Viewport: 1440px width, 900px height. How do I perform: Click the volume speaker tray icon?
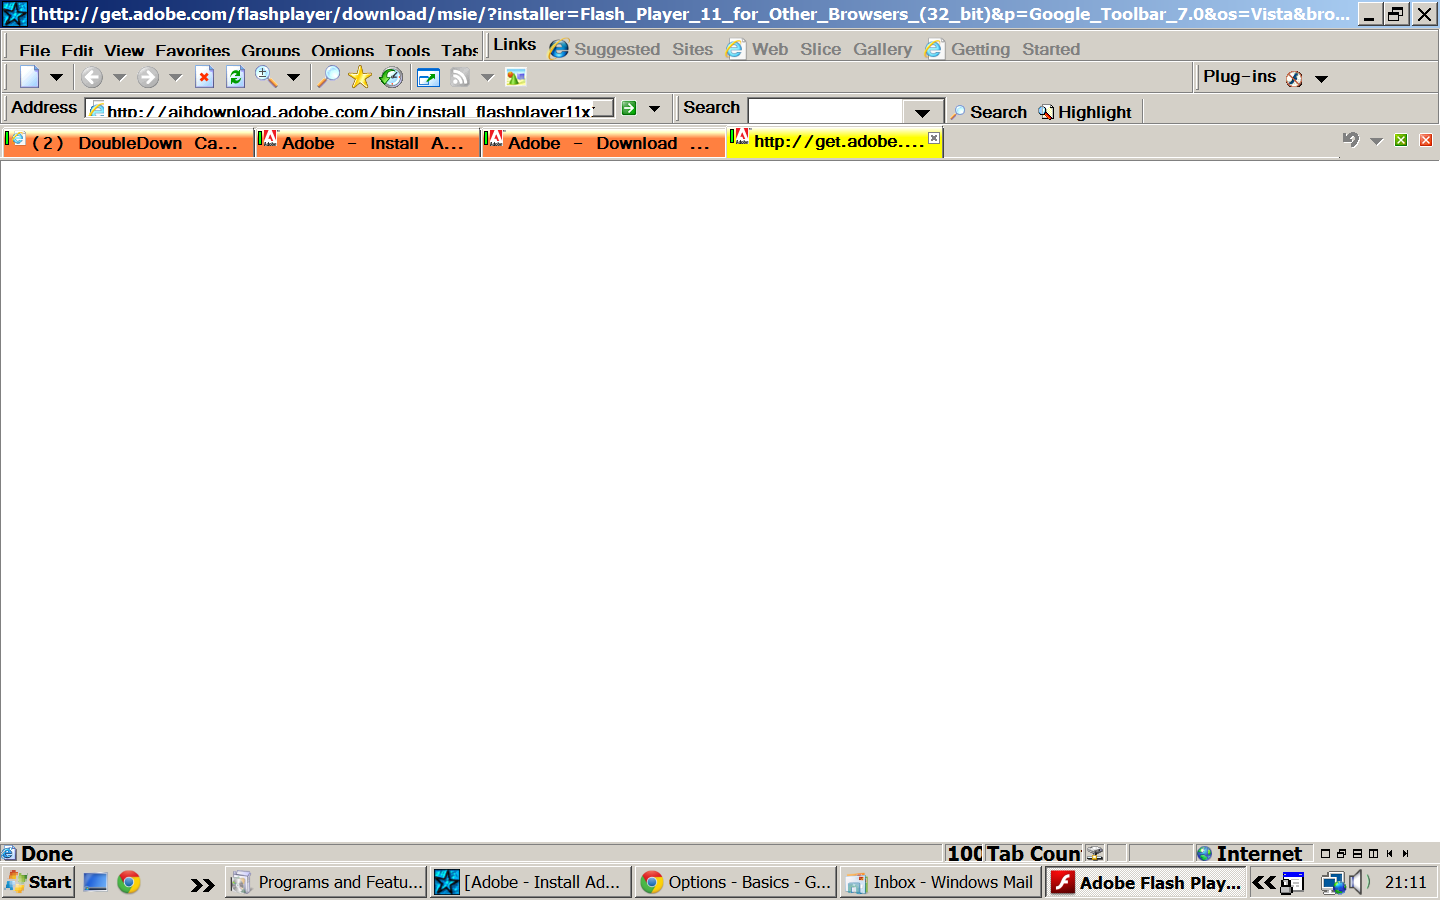tap(1359, 882)
